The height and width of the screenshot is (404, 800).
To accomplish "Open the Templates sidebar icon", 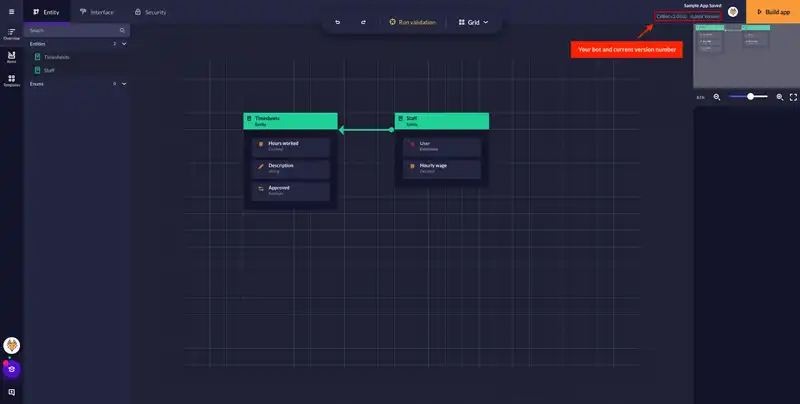I will (x=11, y=80).
